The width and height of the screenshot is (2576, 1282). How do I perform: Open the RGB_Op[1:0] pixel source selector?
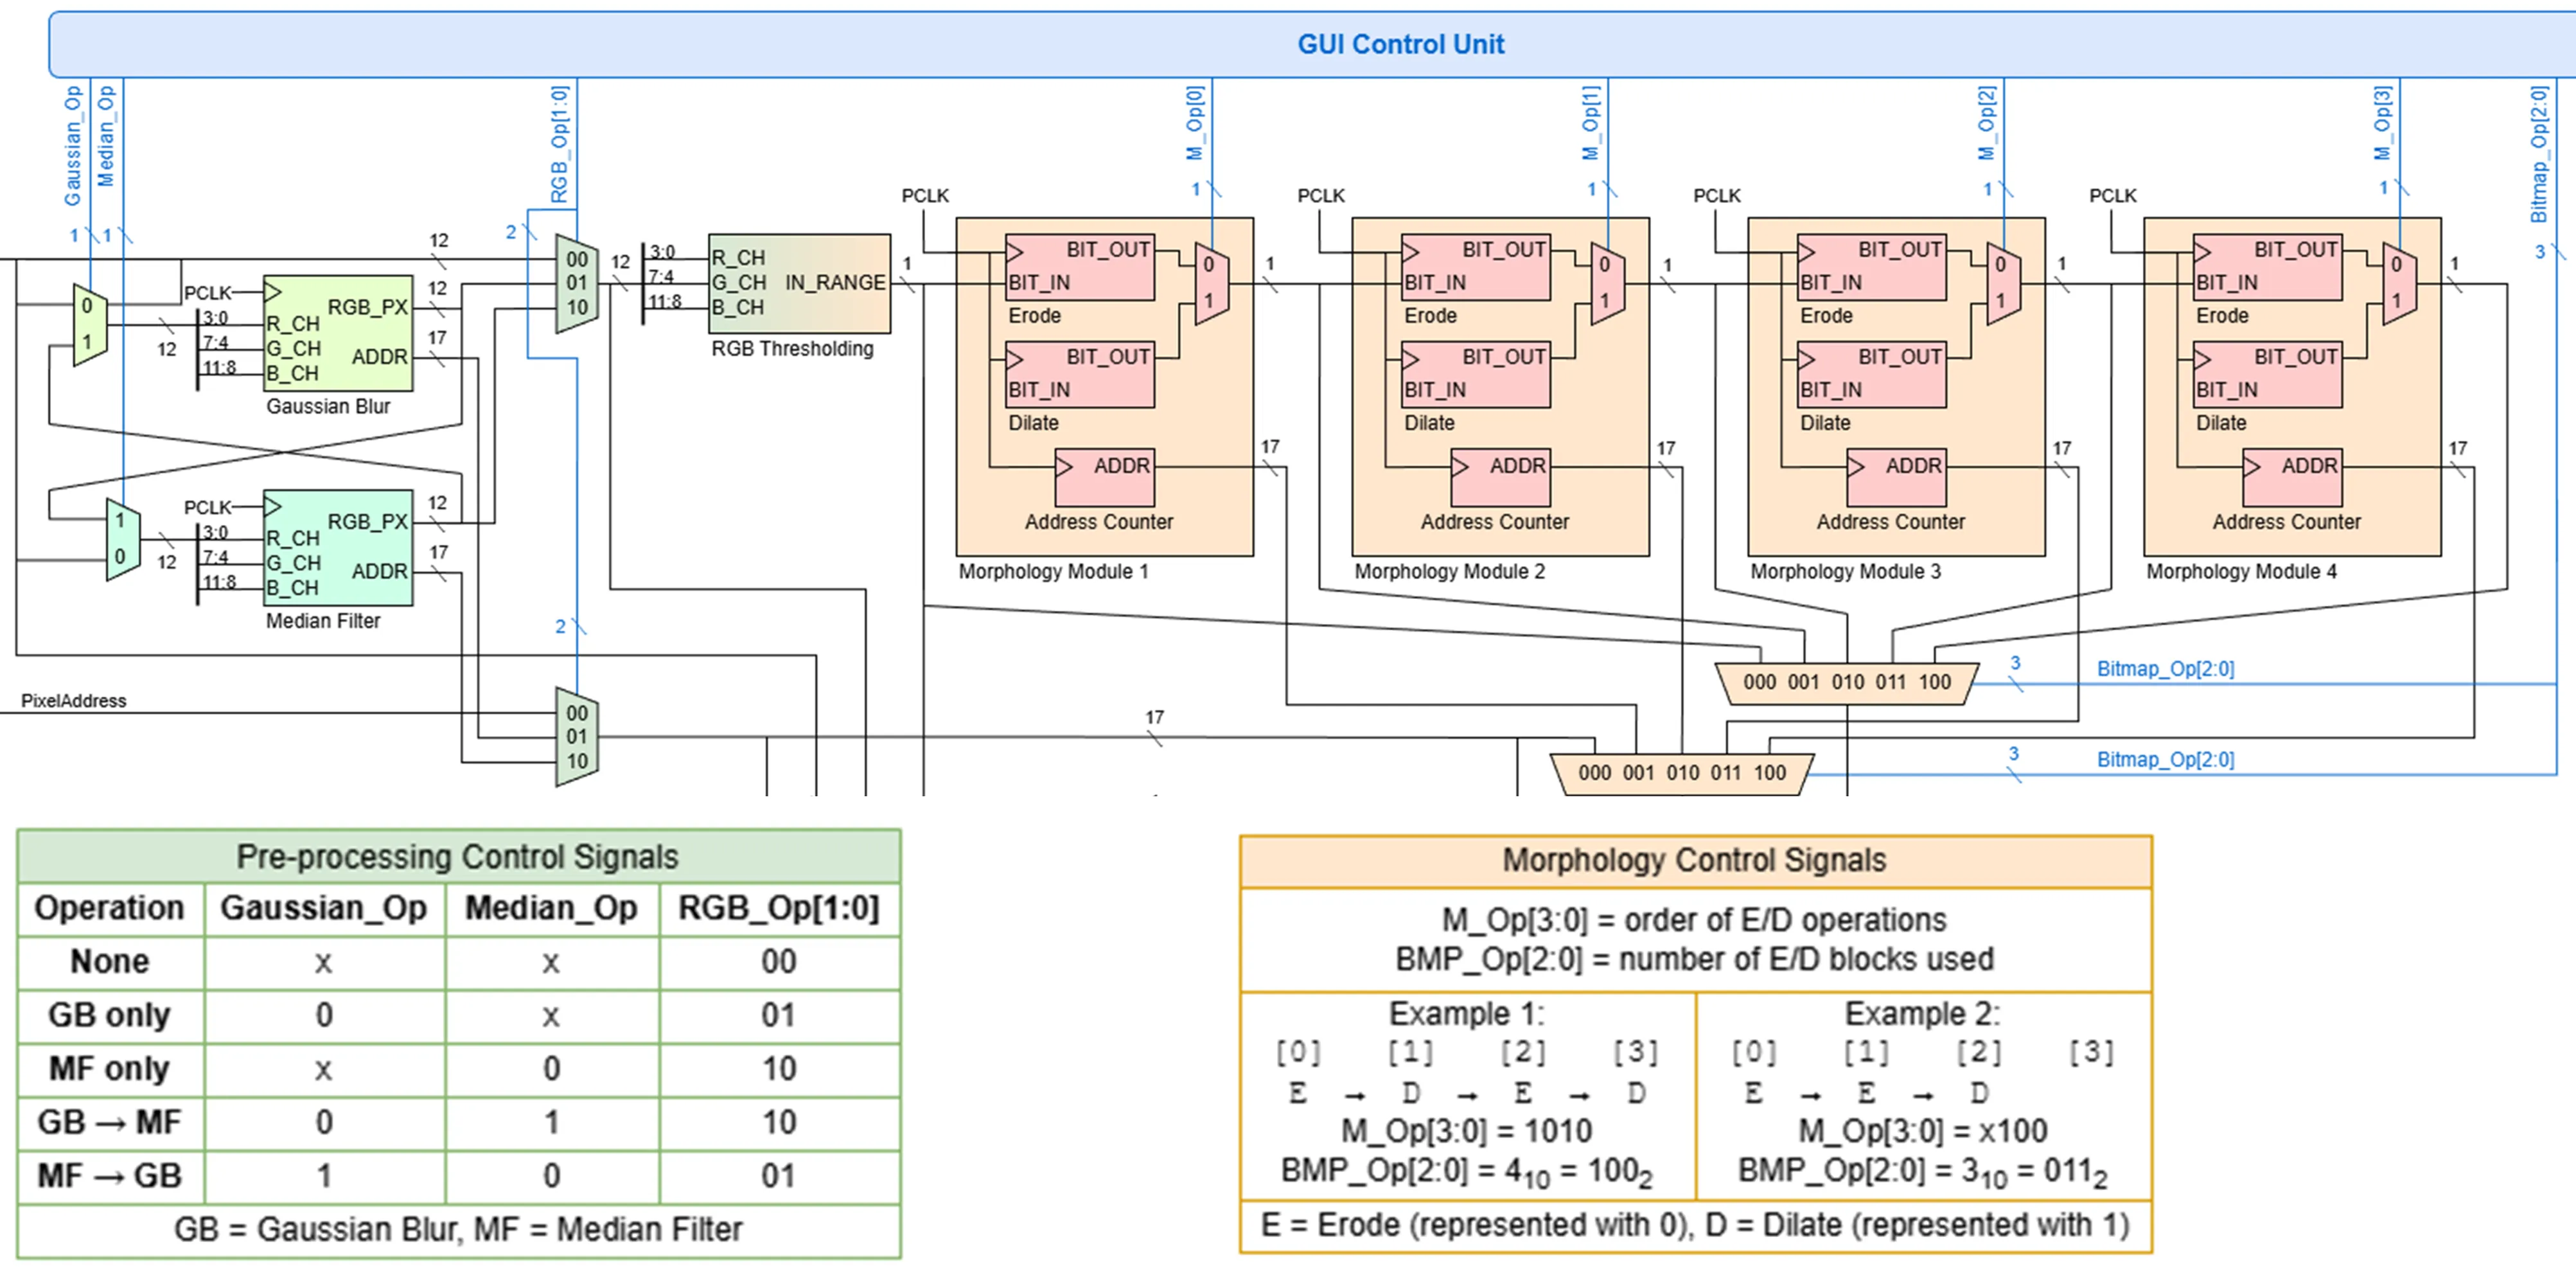click(576, 283)
